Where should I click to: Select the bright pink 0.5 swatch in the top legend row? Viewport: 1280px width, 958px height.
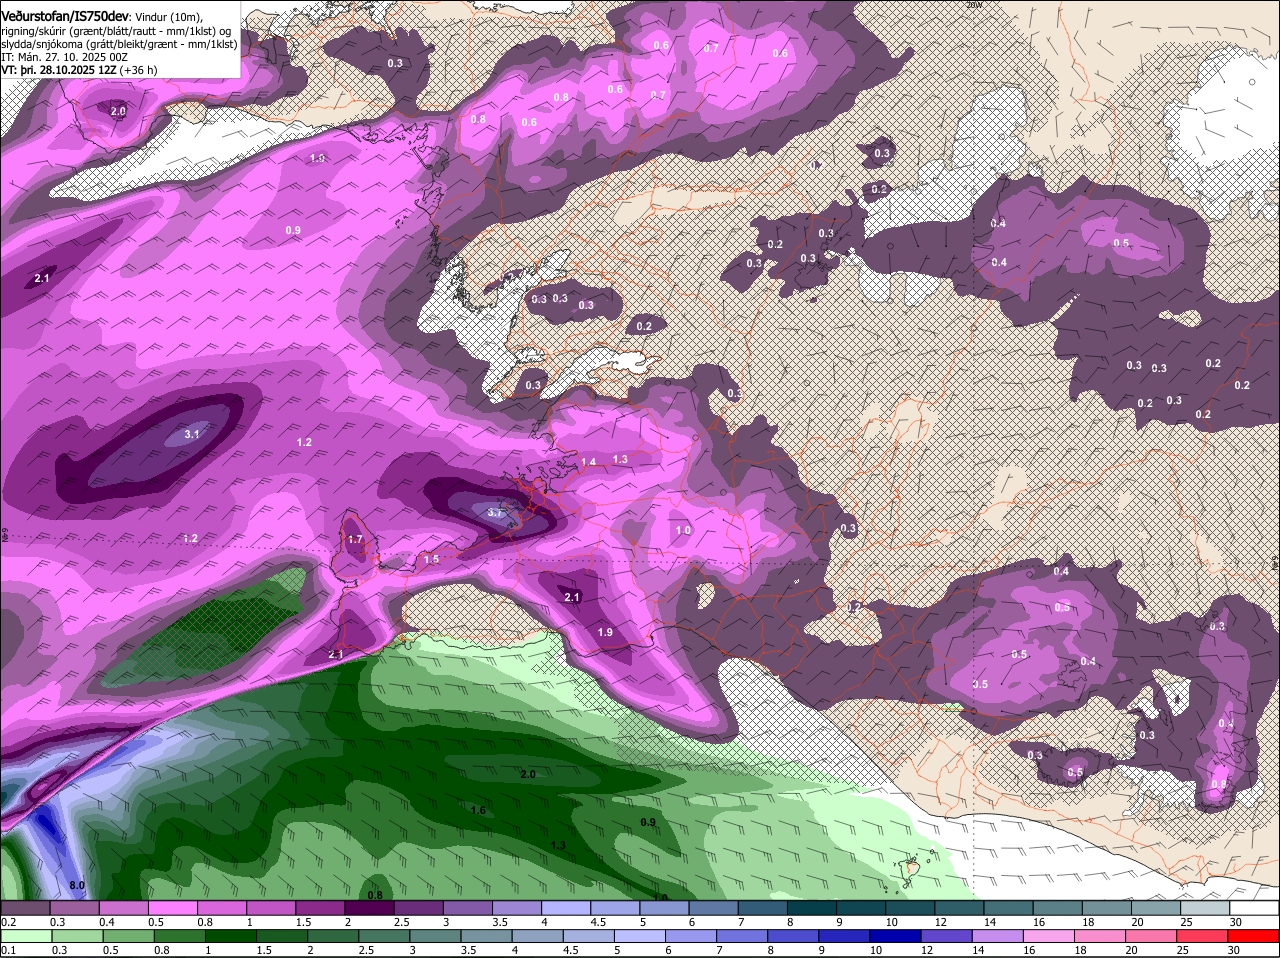172,908
